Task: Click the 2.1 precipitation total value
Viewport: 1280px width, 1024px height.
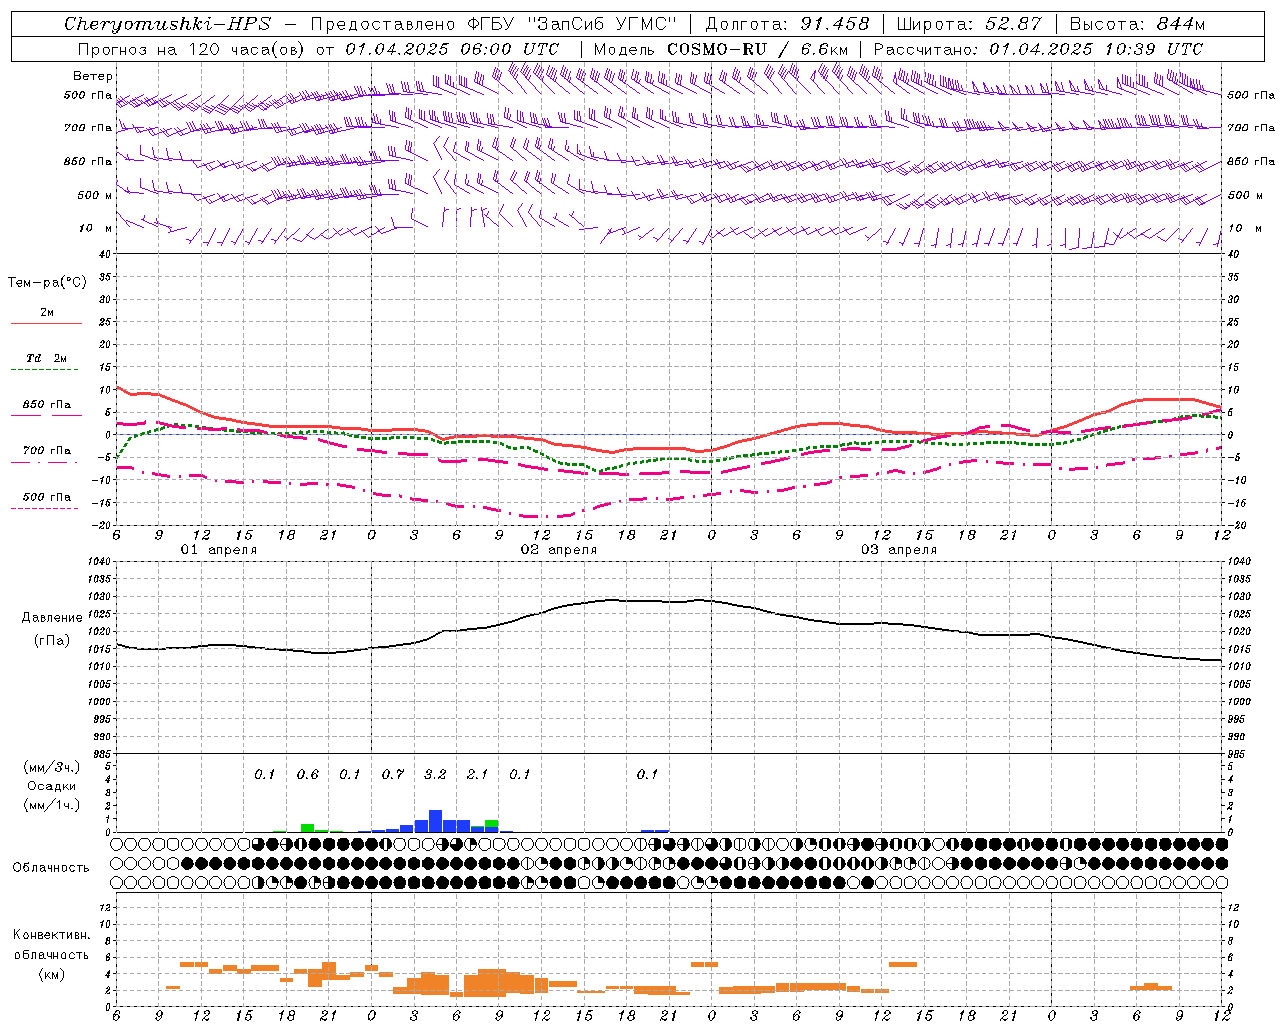Action: pyautogui.click(x=478, y=775)
